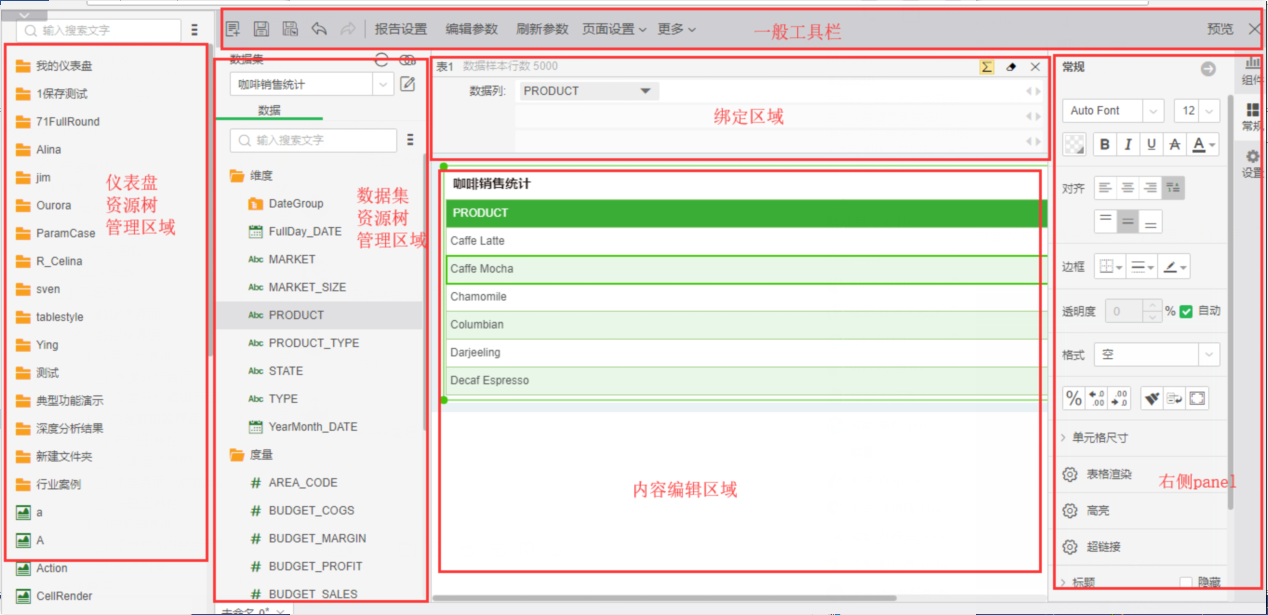Edit the 咖啡销售统计 dataset with pencil icon
The width and height of the screenshot is (1268, 615).
tap(407, 84)
